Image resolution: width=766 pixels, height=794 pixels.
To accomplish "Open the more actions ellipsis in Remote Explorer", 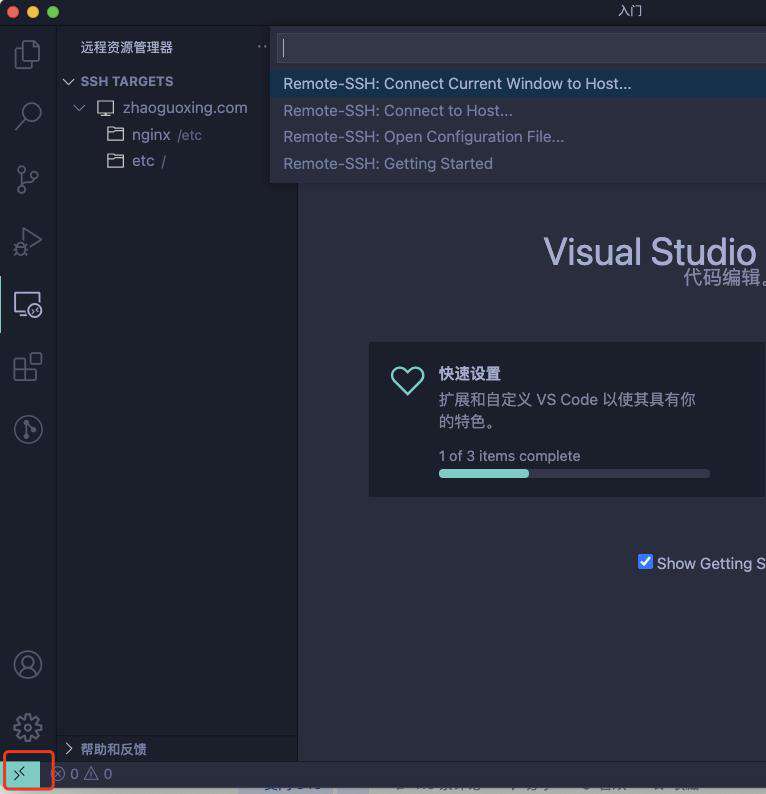I will [x=262, y=46].
